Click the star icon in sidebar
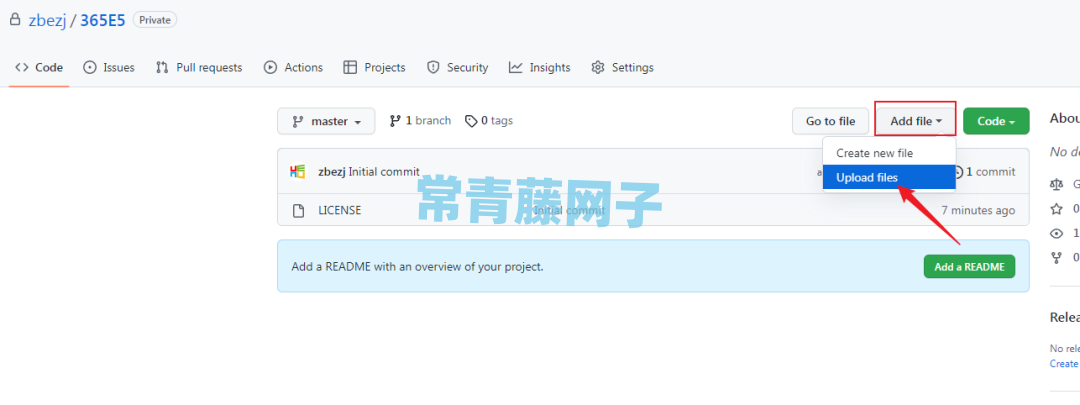The image size is (1080, 405). pos(1057,209)
